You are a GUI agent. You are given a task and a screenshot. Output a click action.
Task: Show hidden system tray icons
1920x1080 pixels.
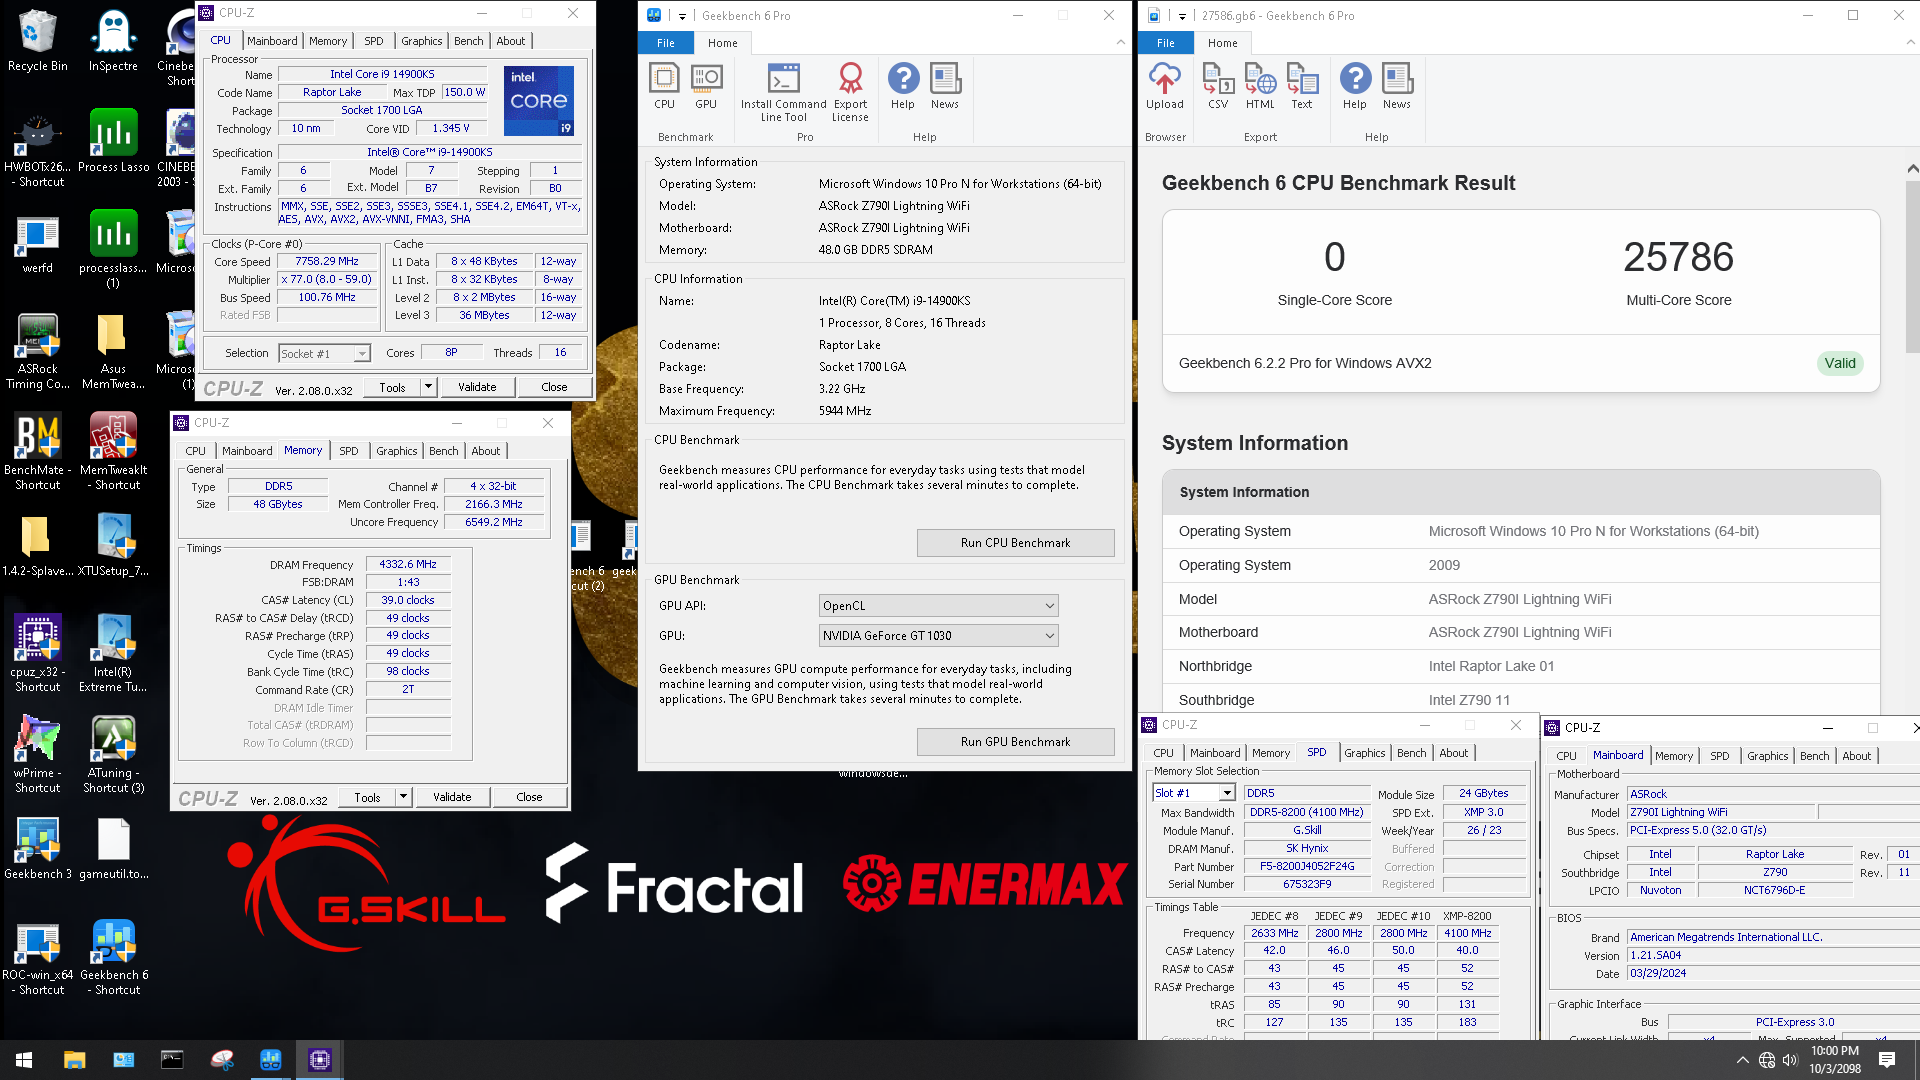pos(1743,1060)
